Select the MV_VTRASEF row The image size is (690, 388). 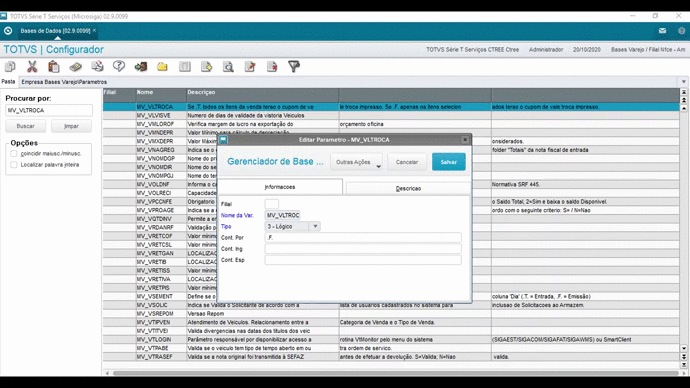pyautogui.click(x=391, y=357)
